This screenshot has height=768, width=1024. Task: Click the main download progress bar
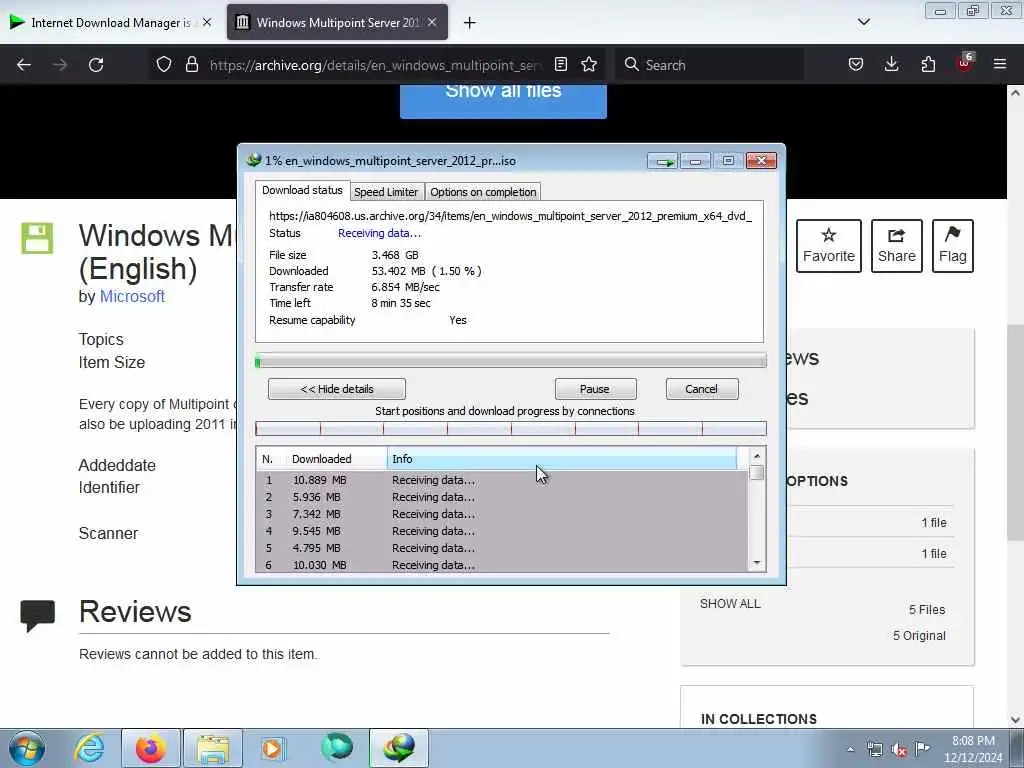click(x=511, y=360)
